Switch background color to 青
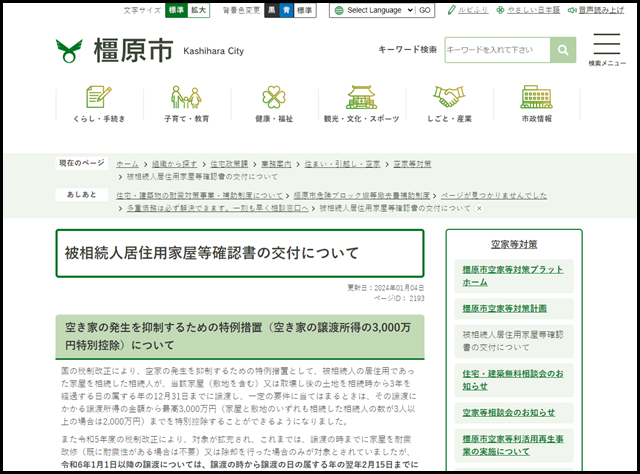Screen dimensions: 640x474 287,10
